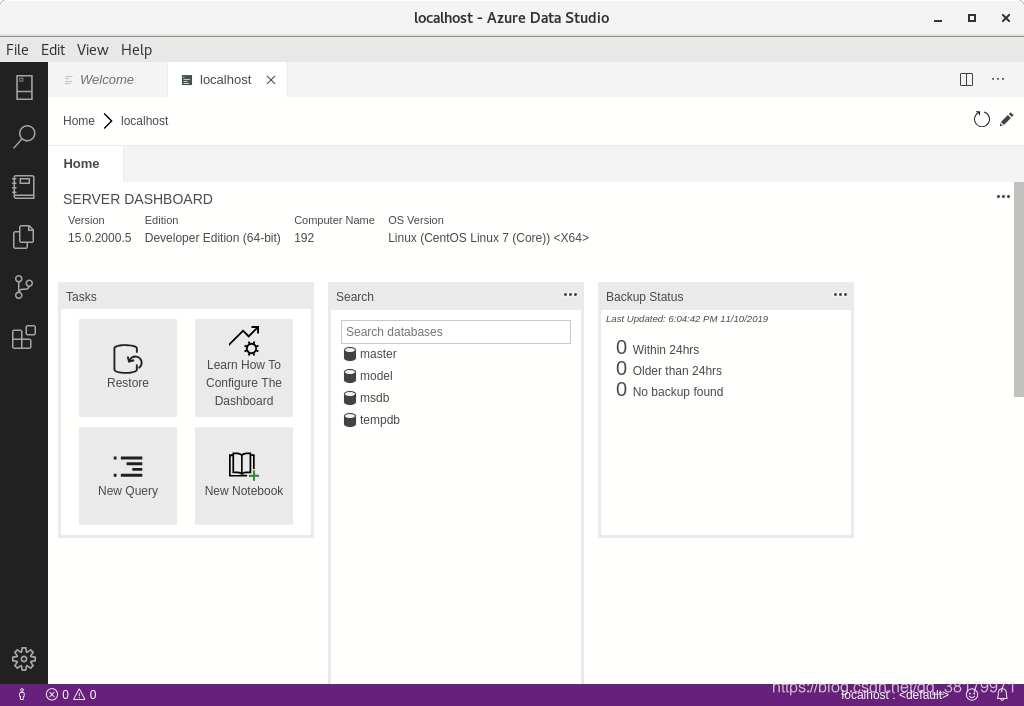Open the Manage gear in the activity bar

coord(24,659)
